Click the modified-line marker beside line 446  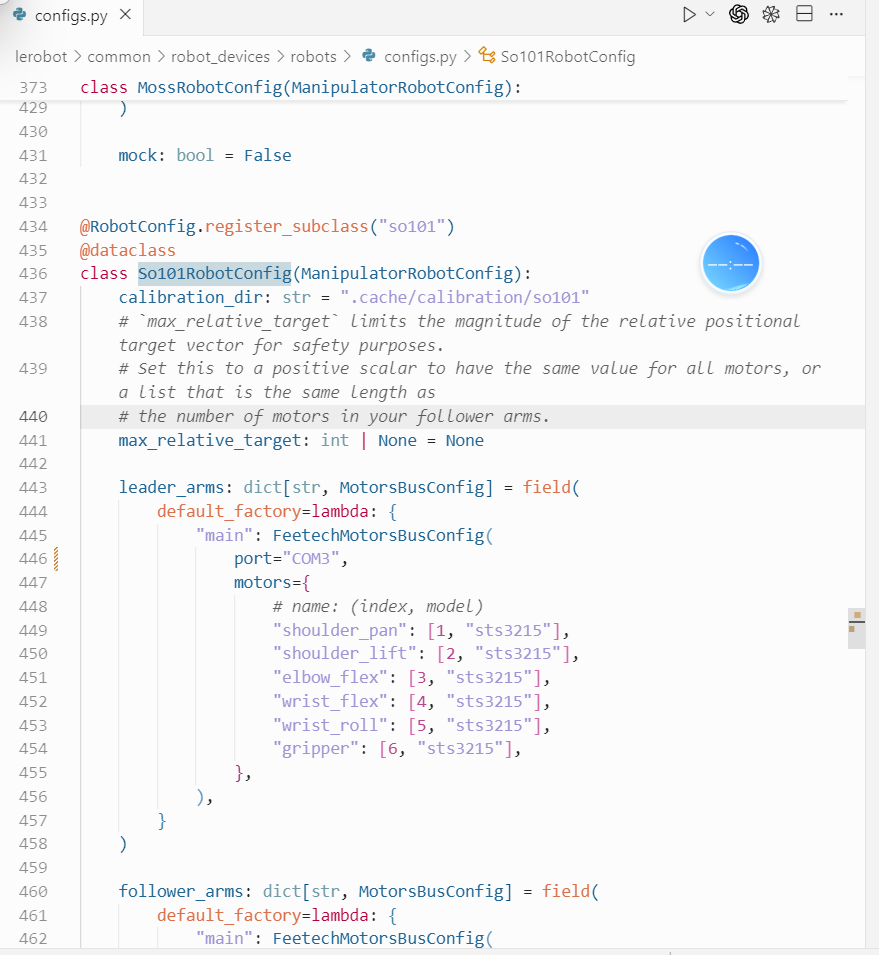[x=56, y=559]
